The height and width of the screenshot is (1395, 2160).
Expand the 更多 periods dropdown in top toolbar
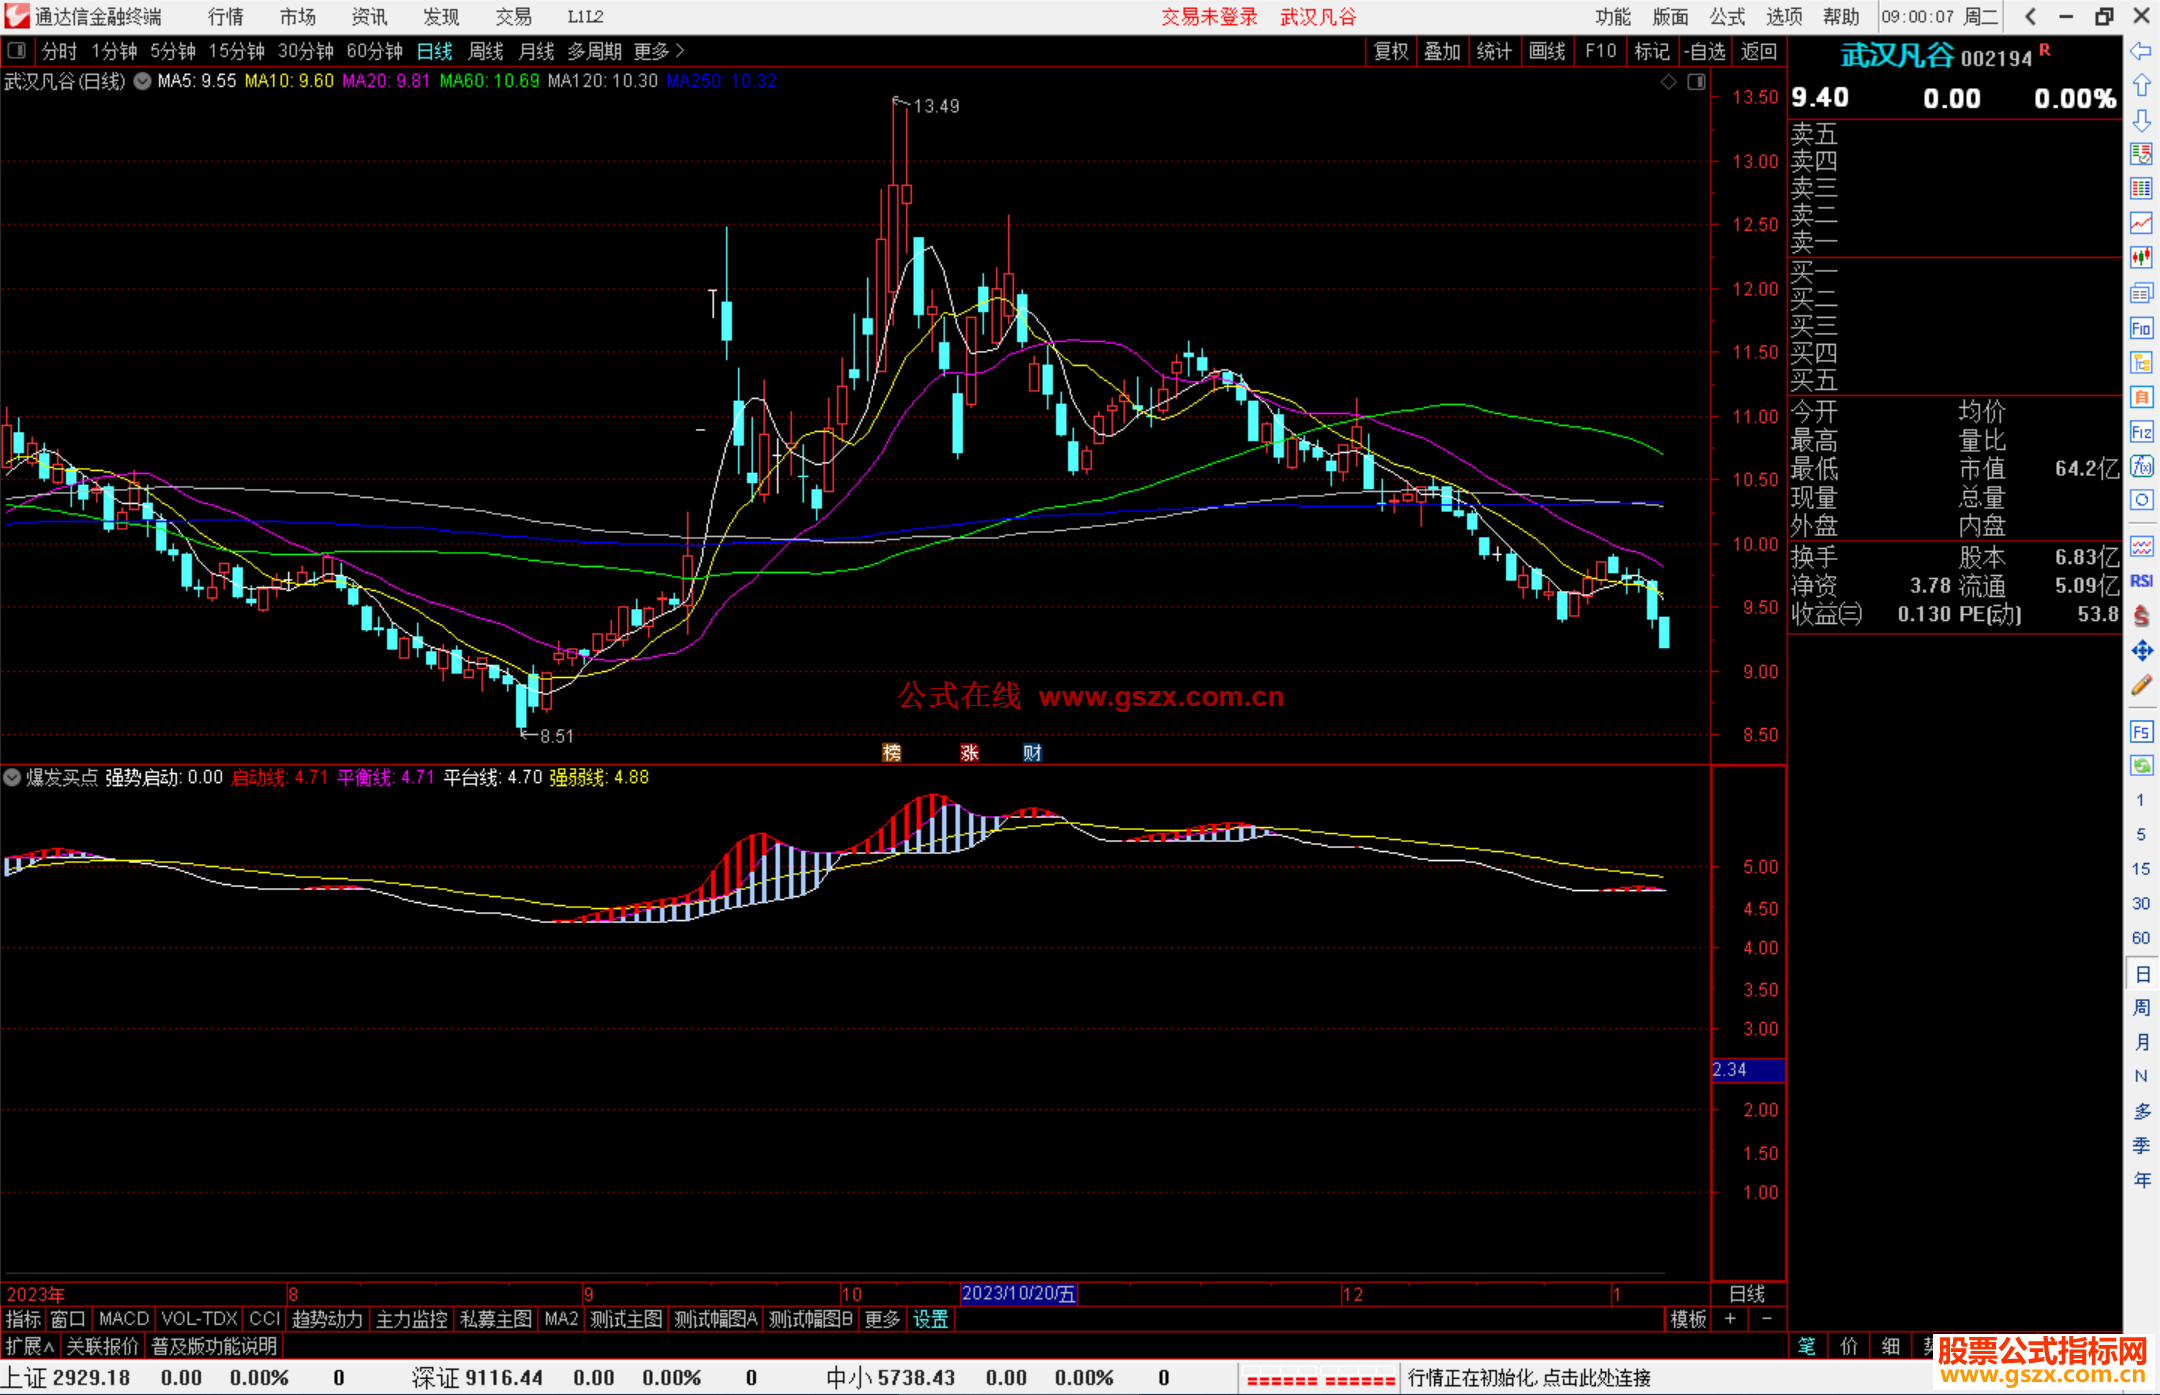659,51
